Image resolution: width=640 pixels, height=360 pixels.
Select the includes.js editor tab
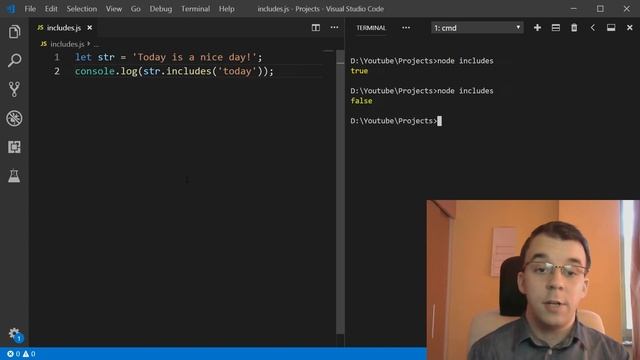(64, 28)
